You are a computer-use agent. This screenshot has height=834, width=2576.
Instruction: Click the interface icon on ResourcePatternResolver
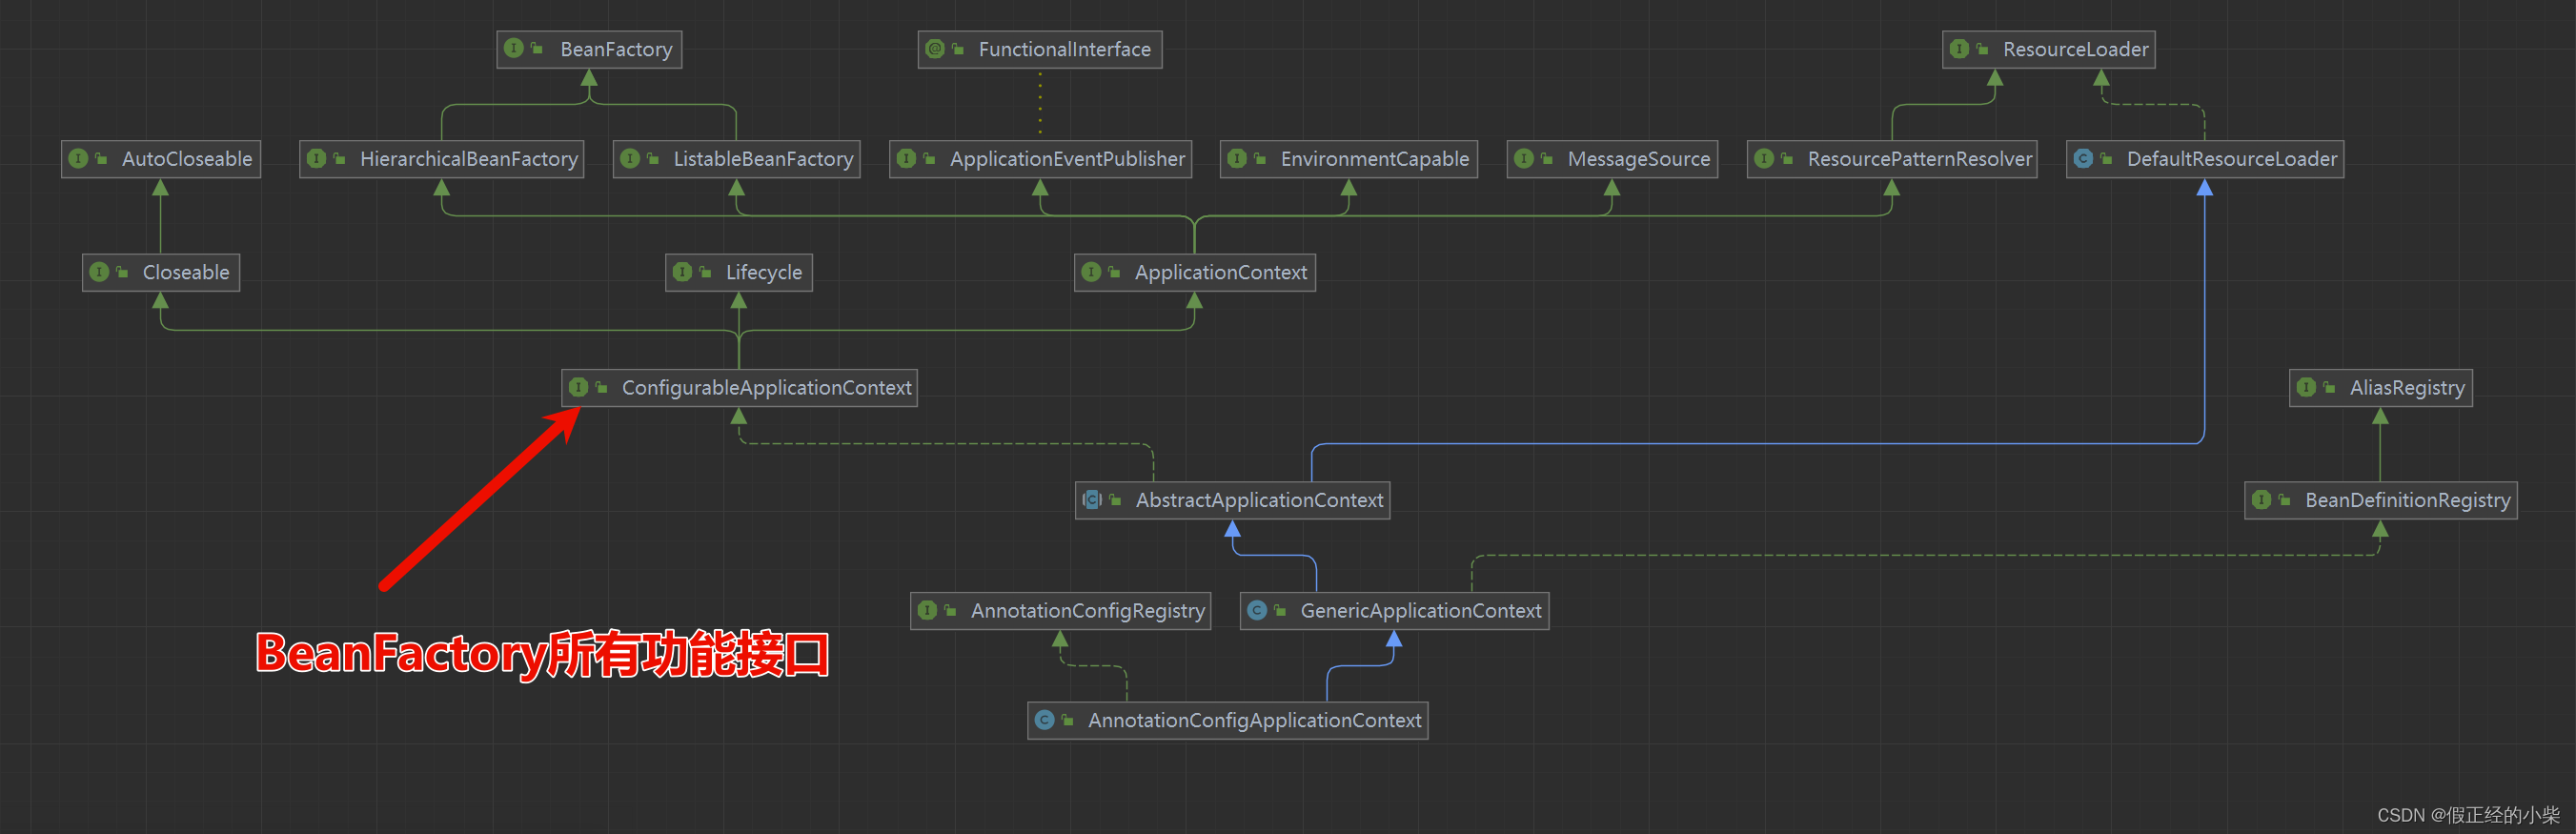pos(1764,158)
